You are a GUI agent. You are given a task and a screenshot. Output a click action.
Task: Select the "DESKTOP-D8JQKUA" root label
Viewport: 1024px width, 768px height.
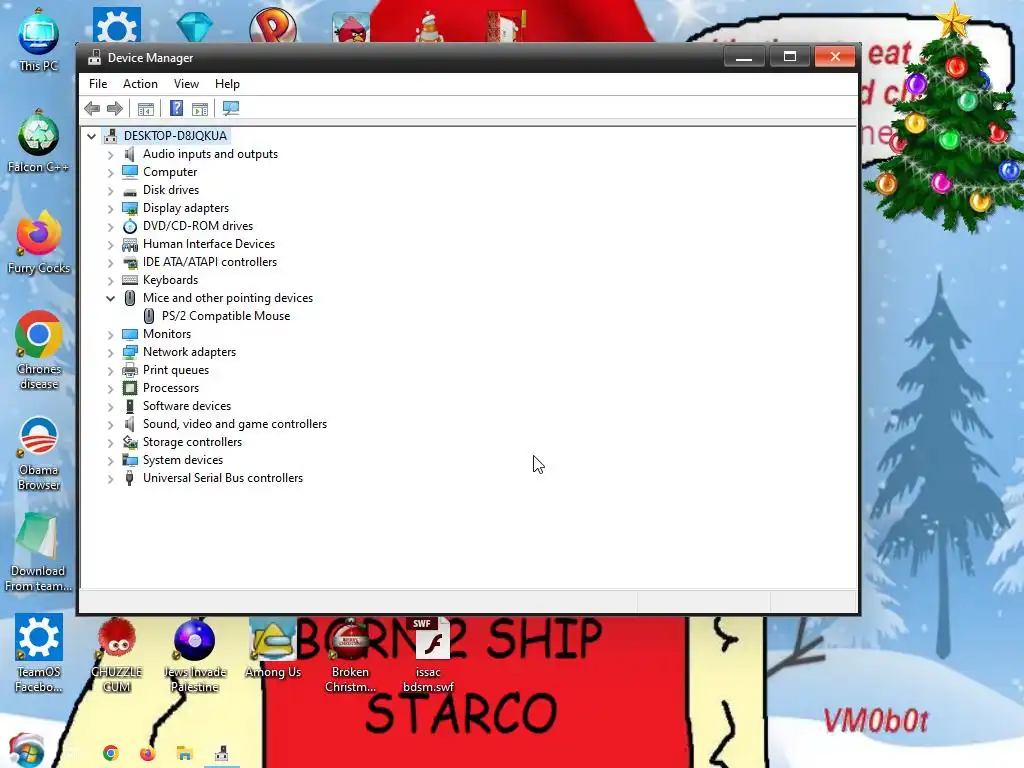pos(176,135)
